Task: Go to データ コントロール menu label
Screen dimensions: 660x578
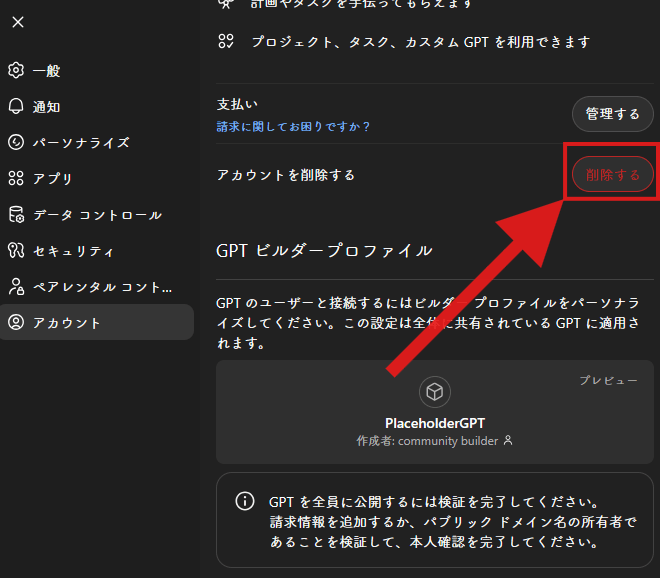Action: pos(97,215)
